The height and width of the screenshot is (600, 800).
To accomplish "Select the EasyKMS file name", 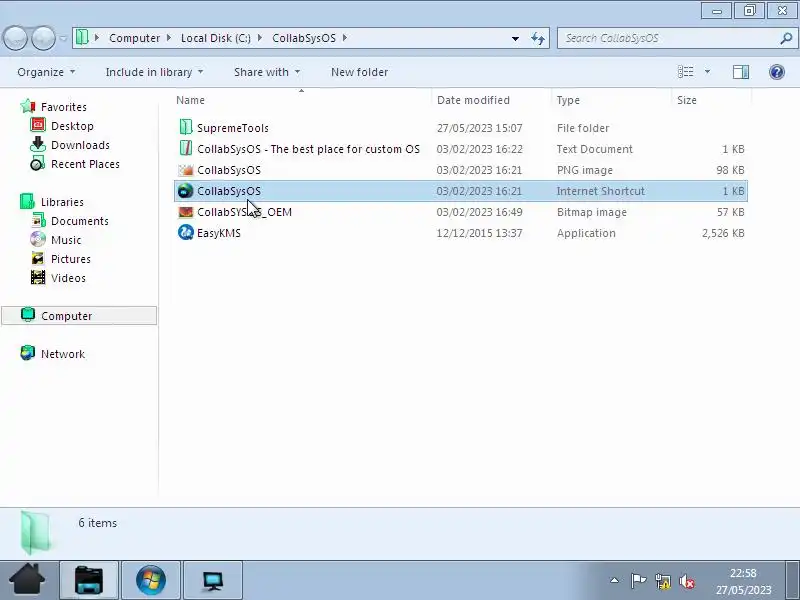I will pyautogui.click(x=219, y=233).
